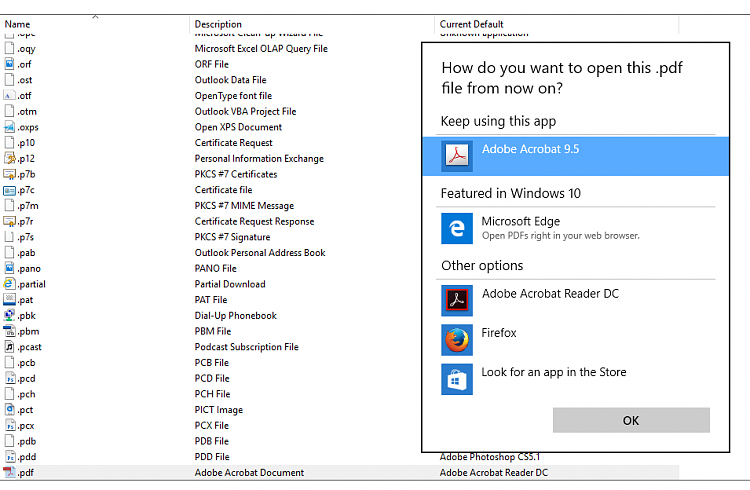Click the .p12 certificate icon
750x490 pixels.
coord(9,158)
